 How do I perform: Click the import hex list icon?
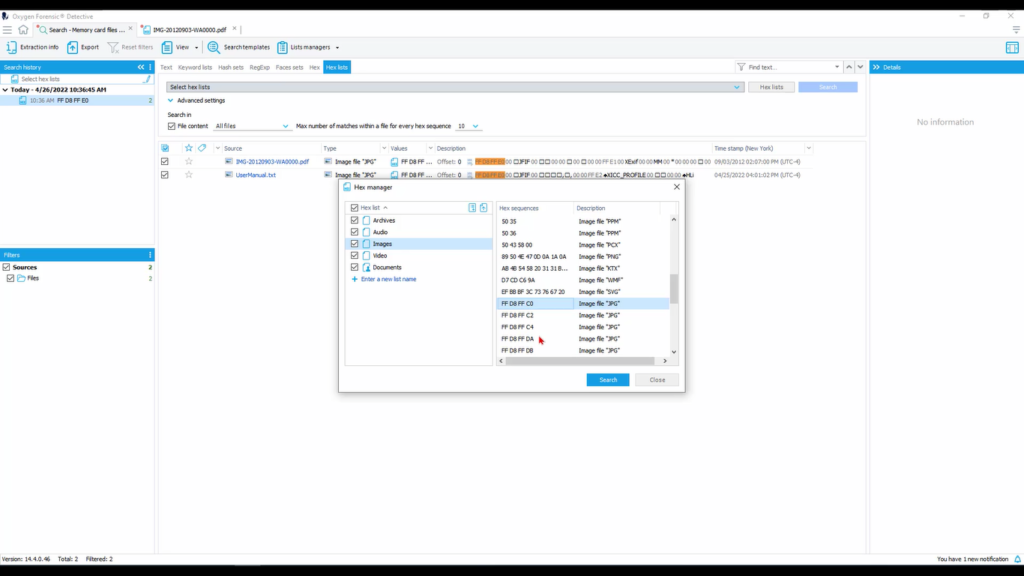coord(472,208)
